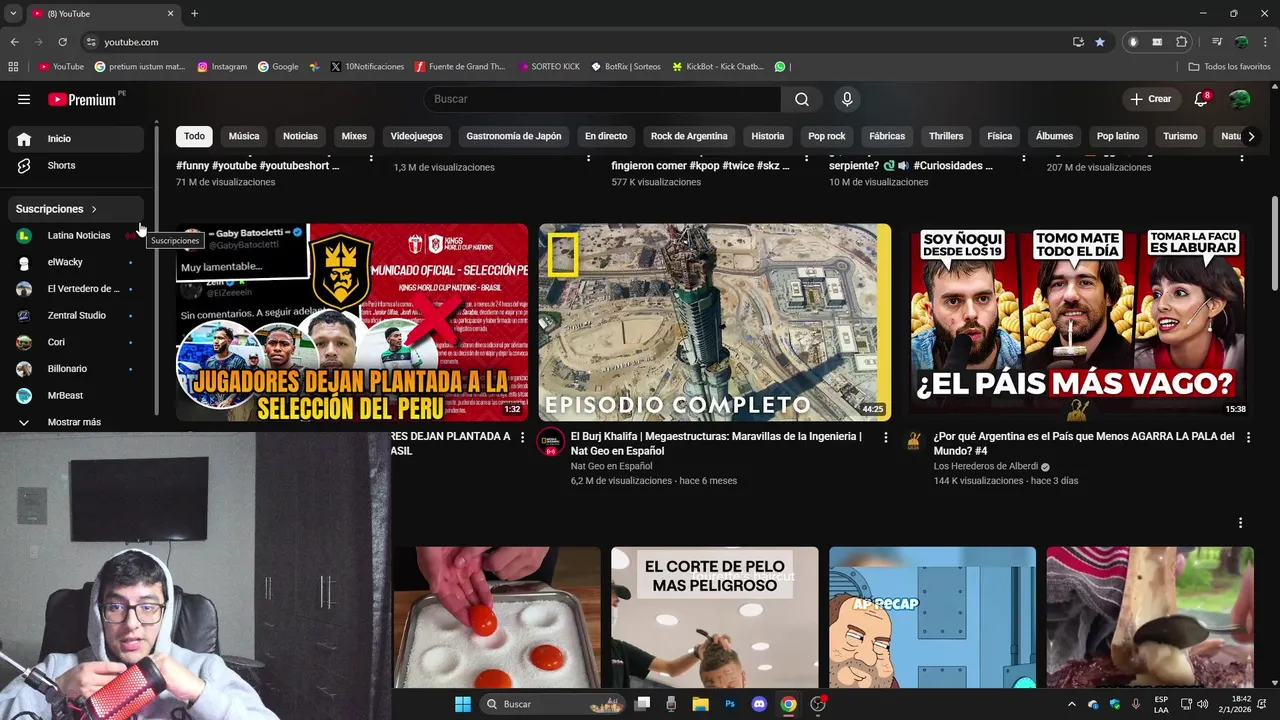Select the Música filter chip
Screen dimensions: 1280x720
244,136
